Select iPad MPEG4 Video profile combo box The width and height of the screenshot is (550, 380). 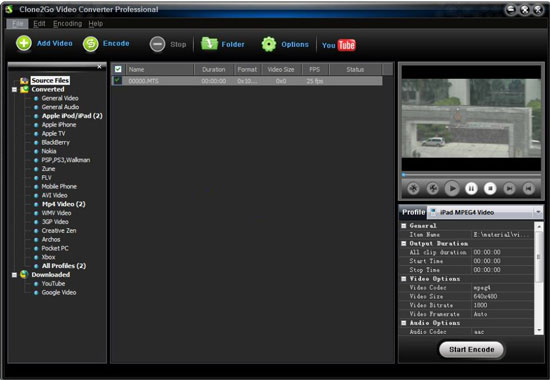pyautogui.click(x=485, y=212)
